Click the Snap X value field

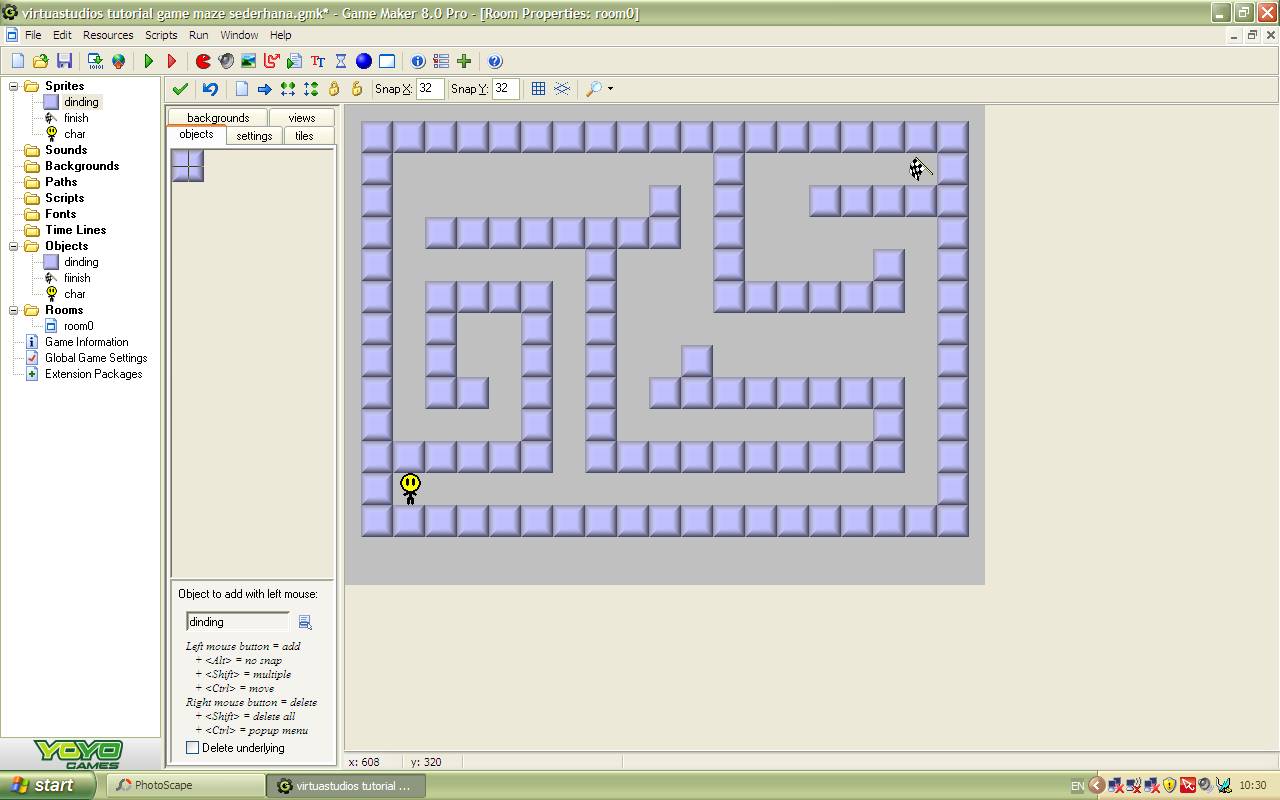pos(431,89)
